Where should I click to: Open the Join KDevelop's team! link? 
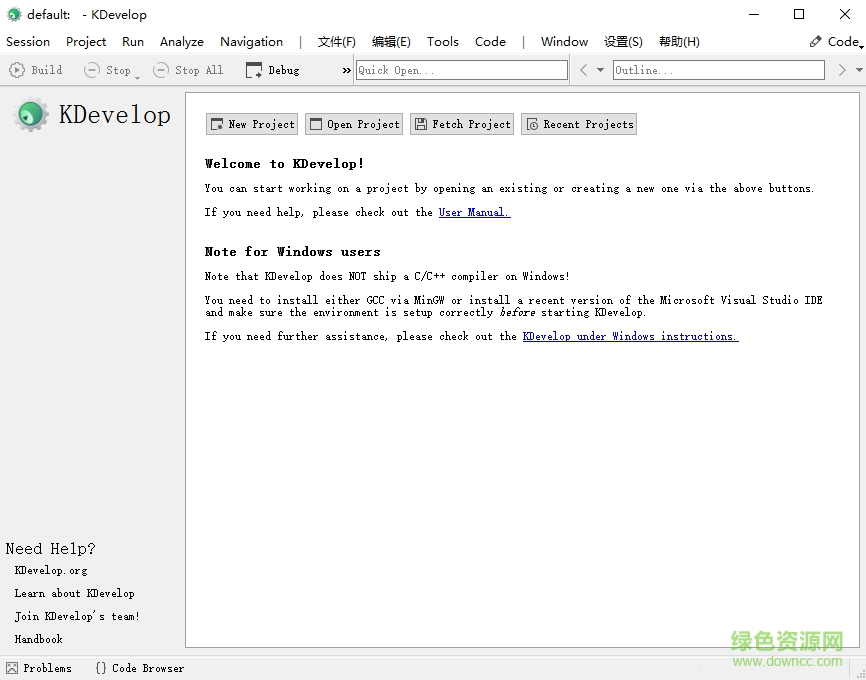77,616
